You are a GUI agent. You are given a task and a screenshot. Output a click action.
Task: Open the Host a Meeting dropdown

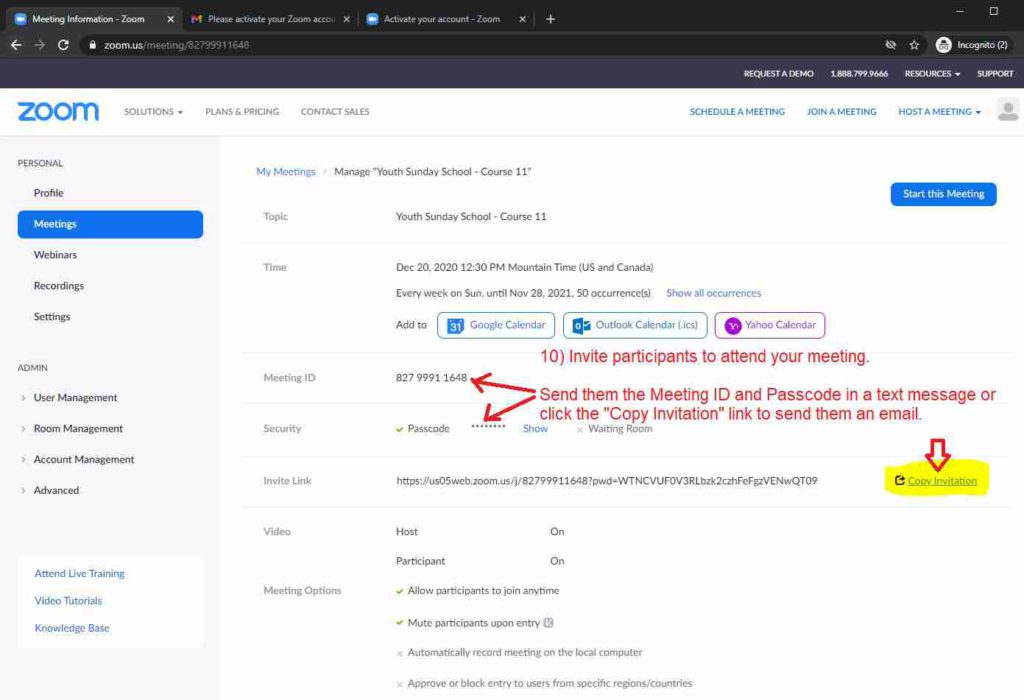[x=939, y=112]
